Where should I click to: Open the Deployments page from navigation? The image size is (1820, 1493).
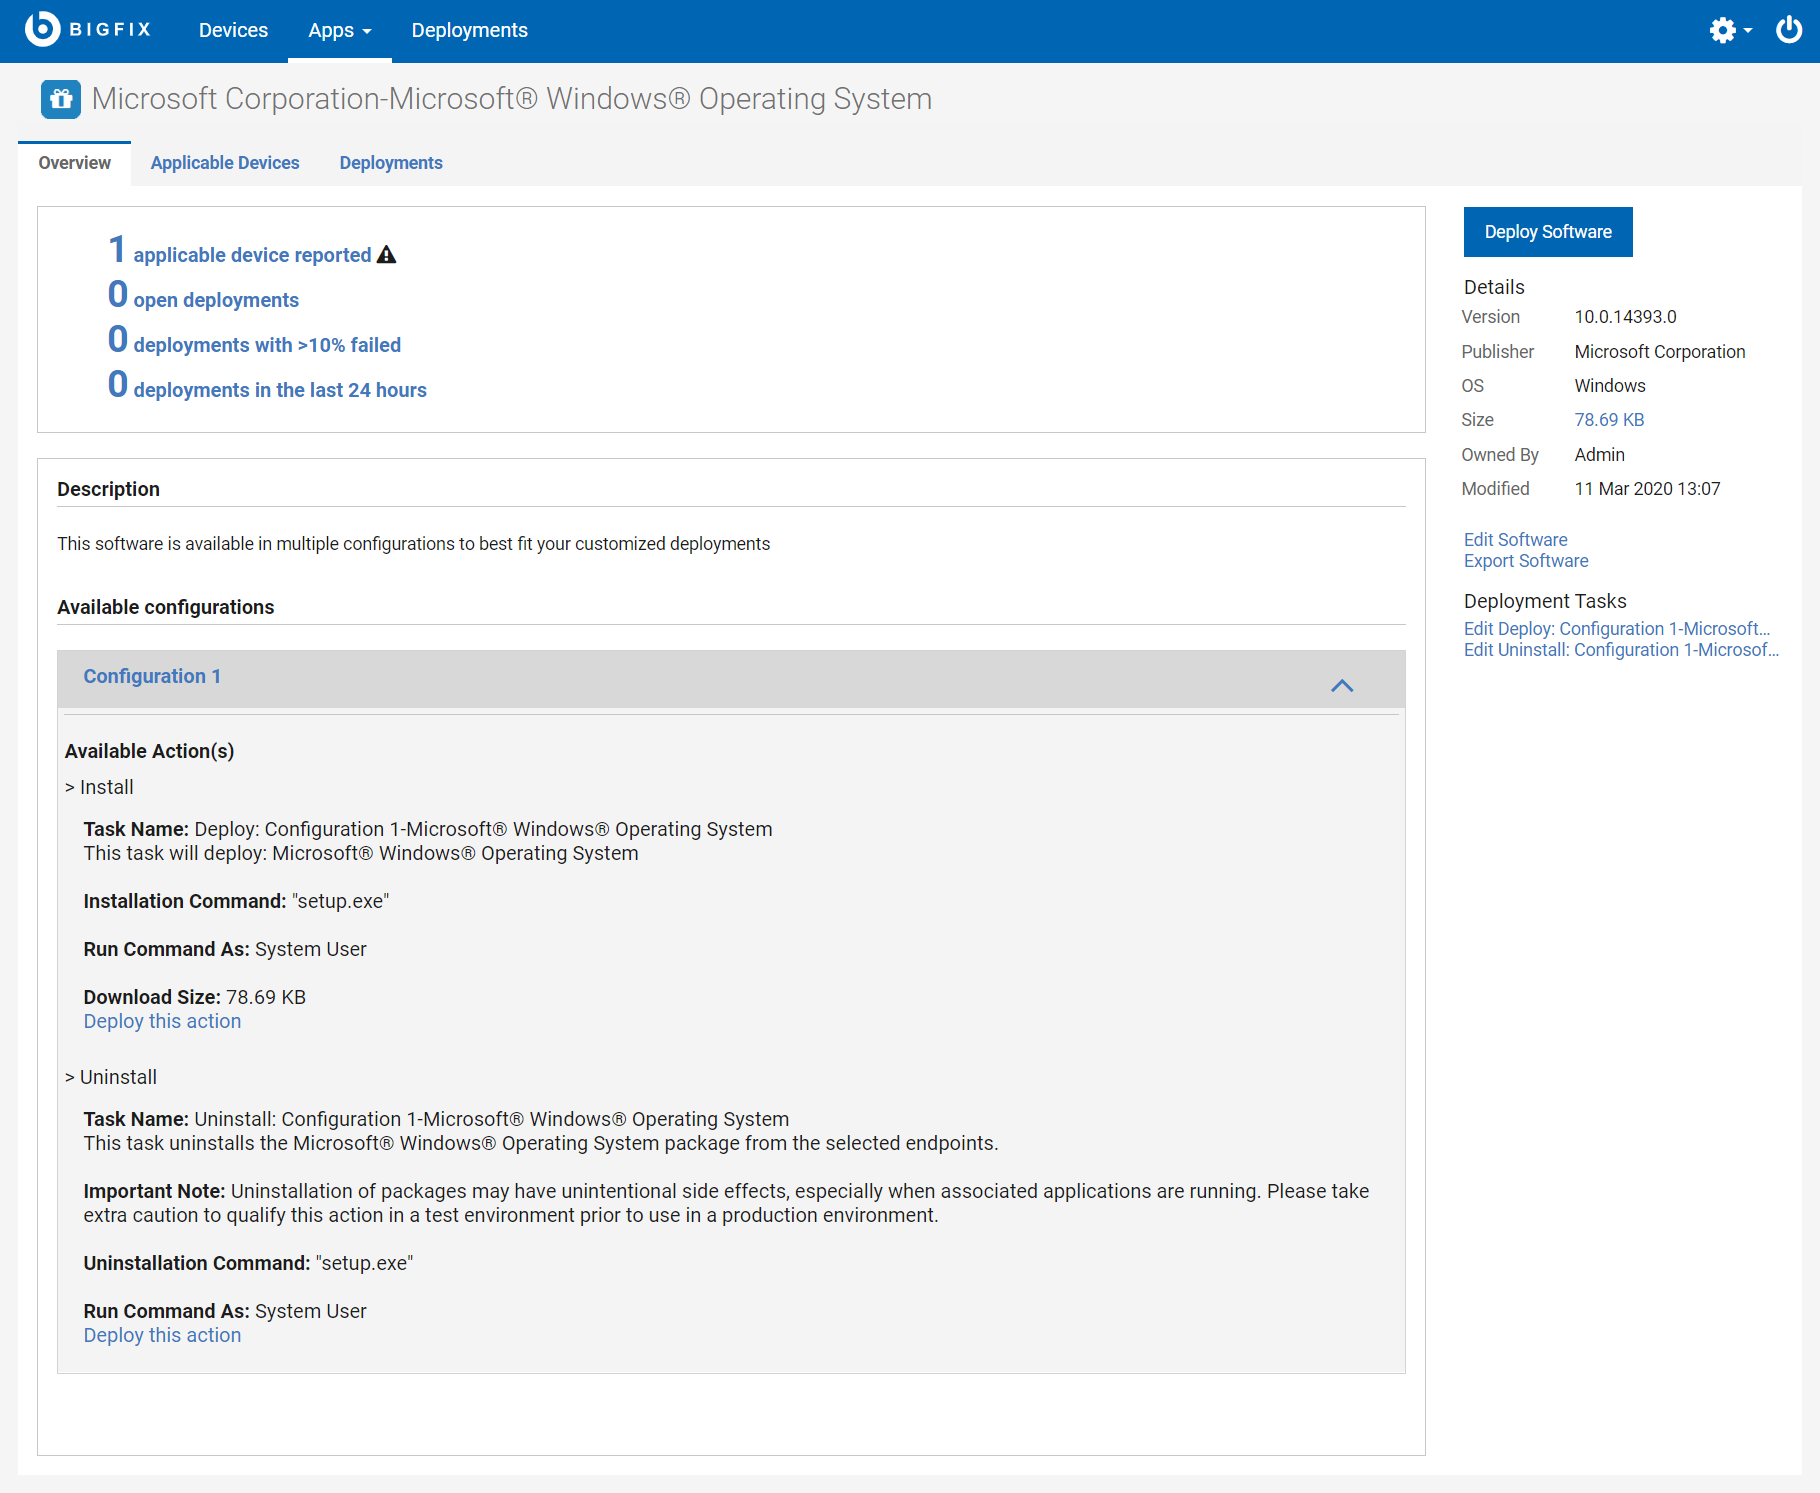click(469, 30)
